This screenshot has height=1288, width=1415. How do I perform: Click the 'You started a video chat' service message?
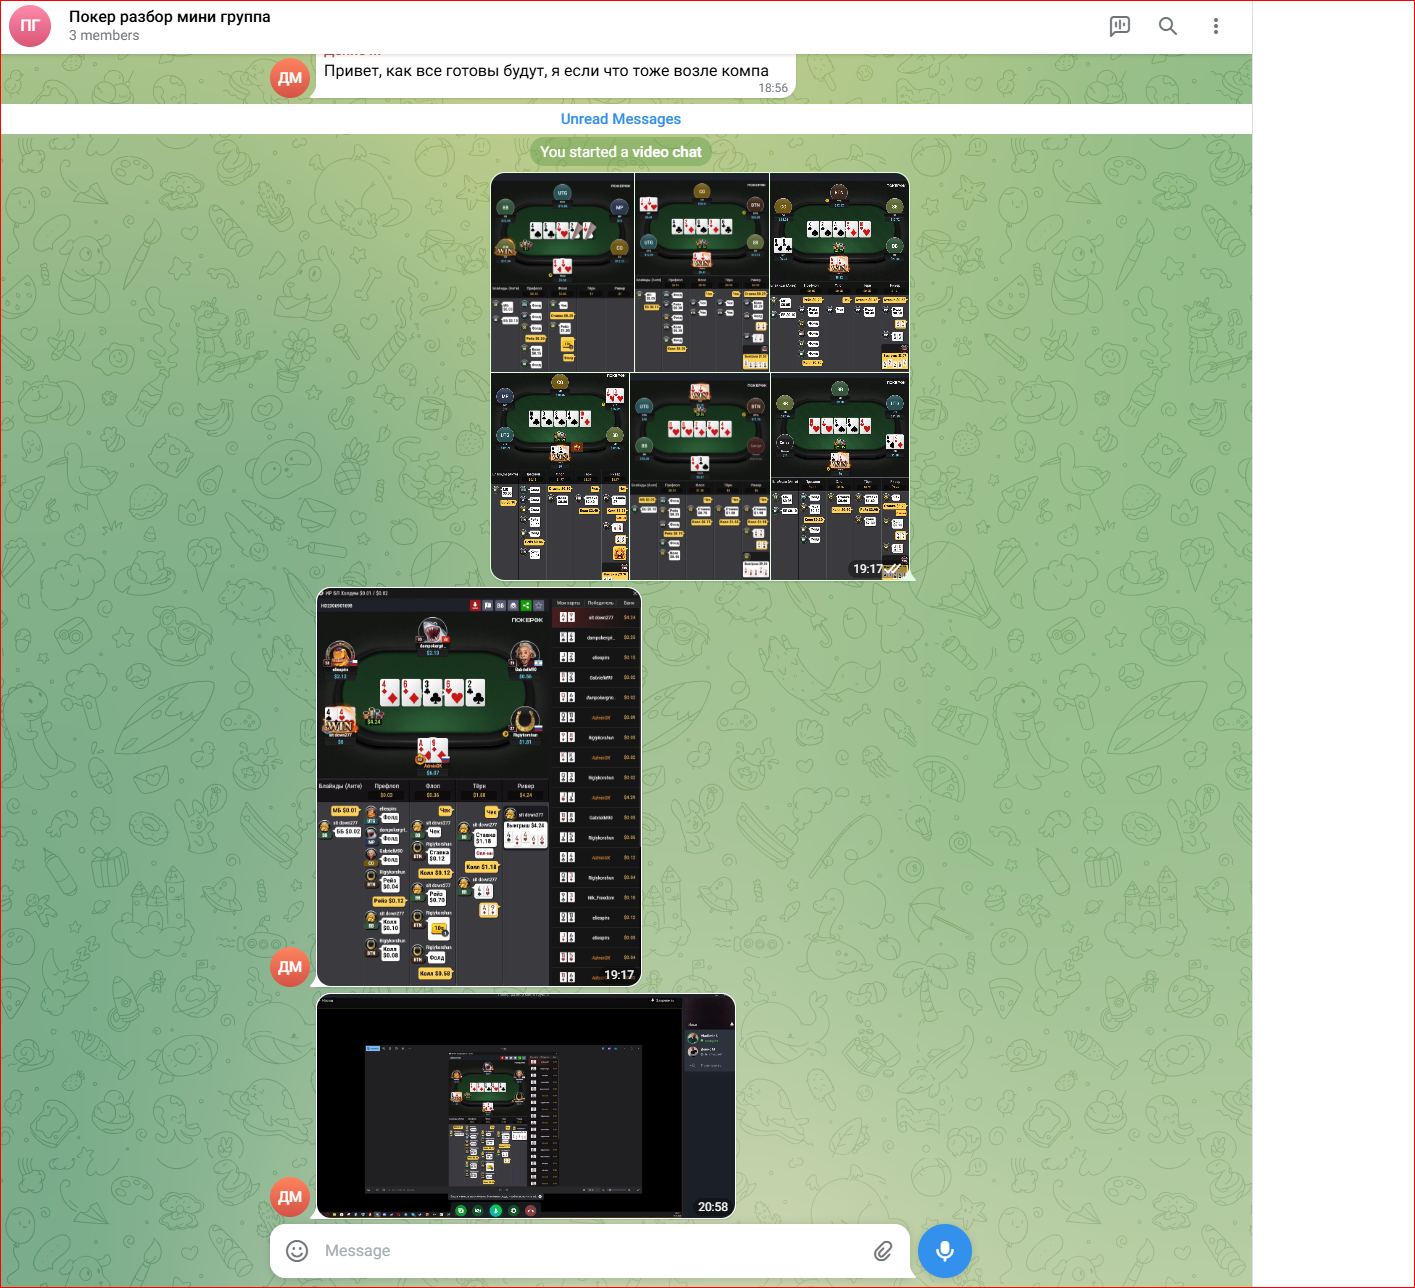coord(621,152)
